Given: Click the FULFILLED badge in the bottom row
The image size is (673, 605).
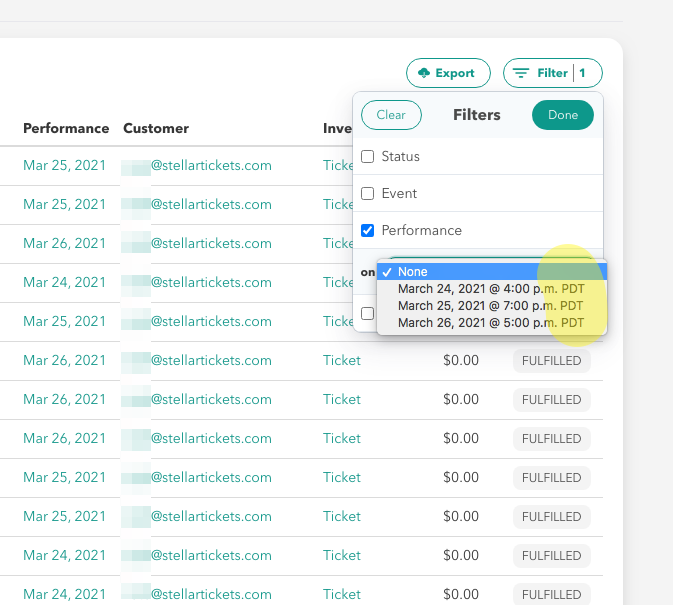Looking at the screenshot, I should coord(552,594).
